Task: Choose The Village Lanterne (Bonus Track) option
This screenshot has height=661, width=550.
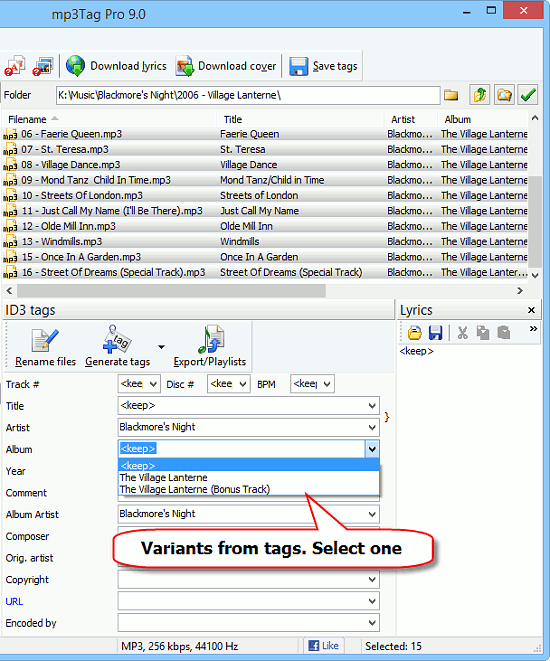Action: [x=249, y=489]
